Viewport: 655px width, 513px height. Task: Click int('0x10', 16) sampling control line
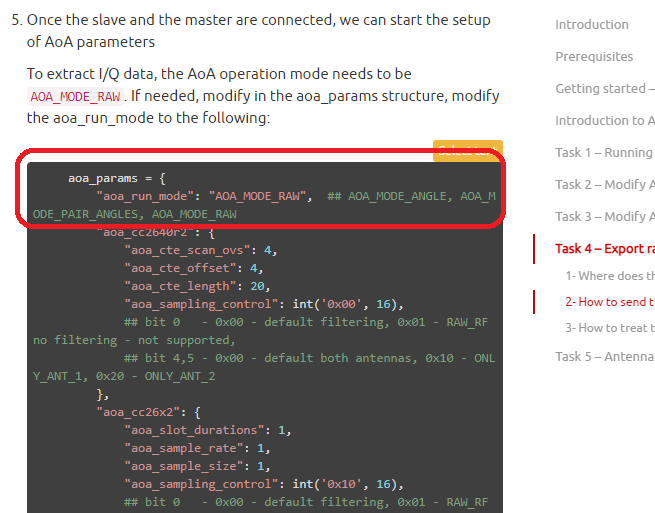264,484
